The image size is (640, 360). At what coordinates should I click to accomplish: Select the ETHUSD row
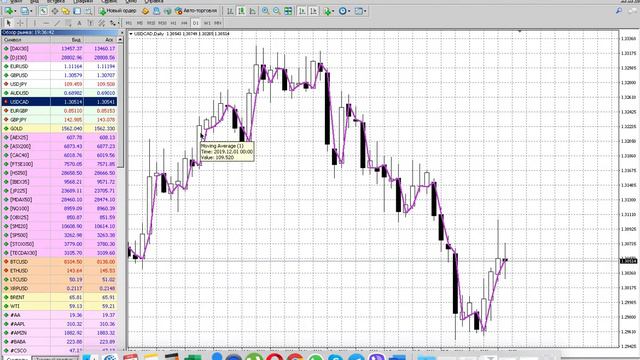(x=59, y=271)
